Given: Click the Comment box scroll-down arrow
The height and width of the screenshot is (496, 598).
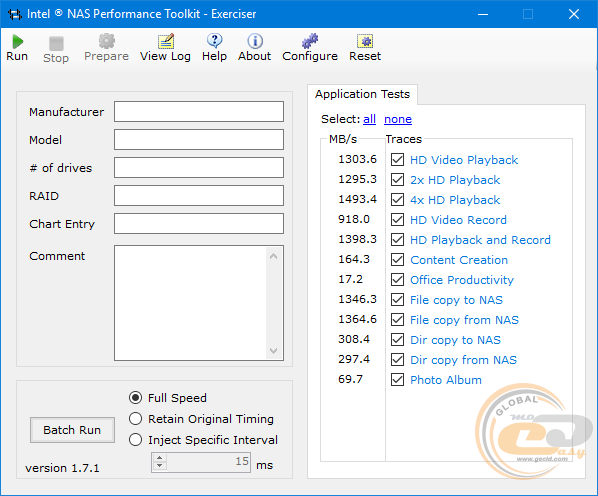Looking at the screenshot, I should pos(273,350).
